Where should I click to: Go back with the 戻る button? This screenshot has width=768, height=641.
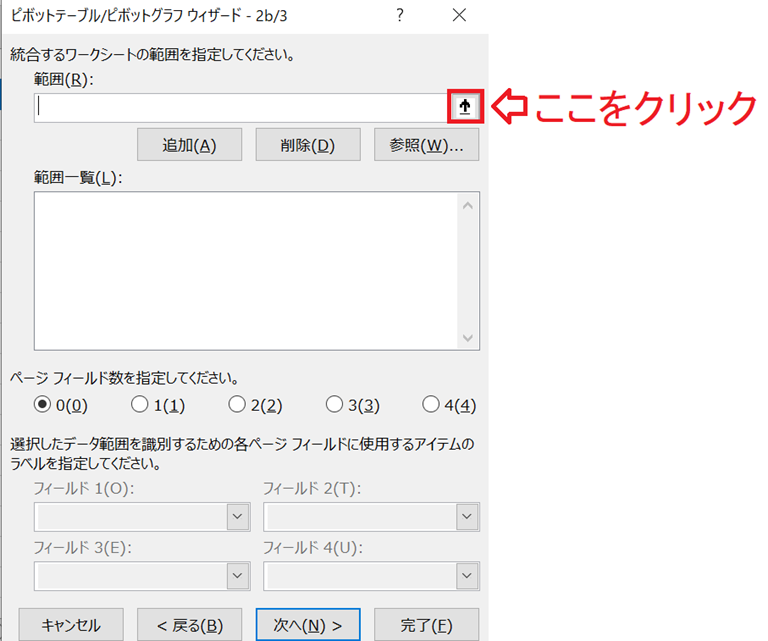[x=189, y=625]
